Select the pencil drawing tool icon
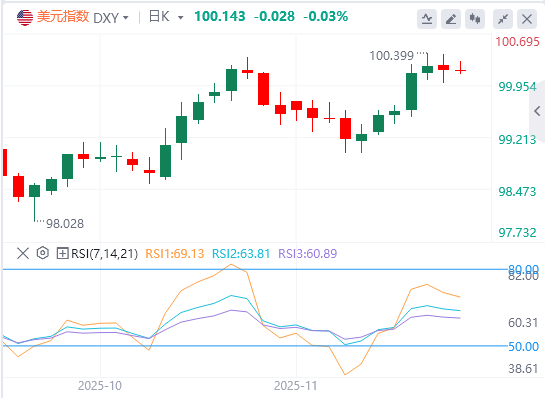 [x=451, y=19]
